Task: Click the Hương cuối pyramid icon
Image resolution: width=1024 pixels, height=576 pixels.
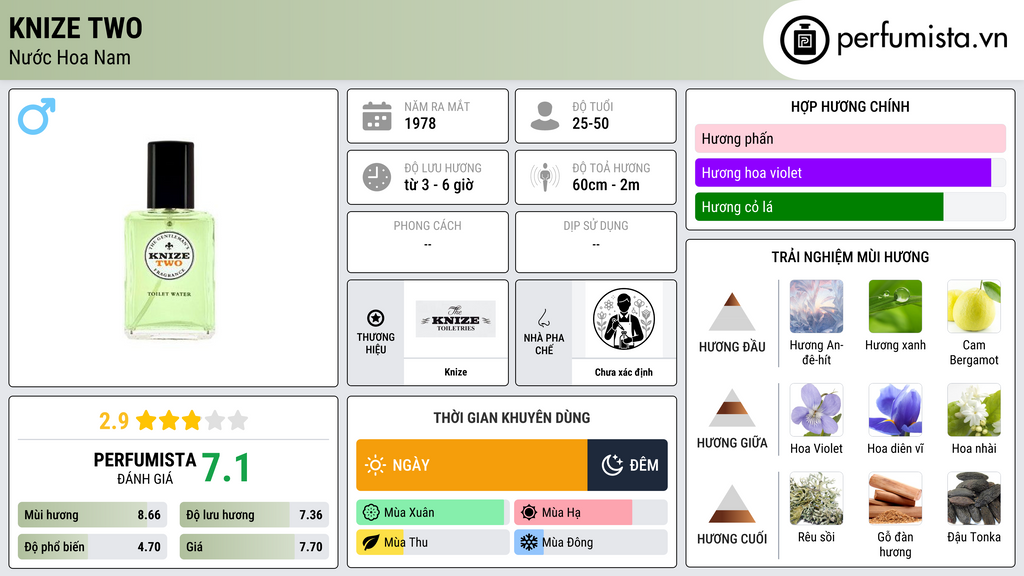Action: (732, 504)
